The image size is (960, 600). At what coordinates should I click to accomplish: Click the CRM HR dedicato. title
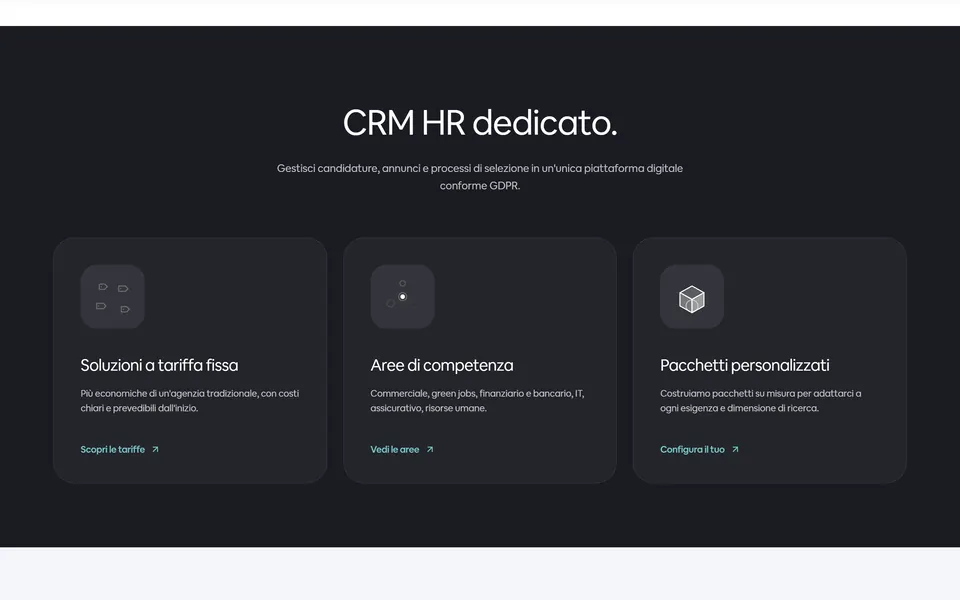480,123
